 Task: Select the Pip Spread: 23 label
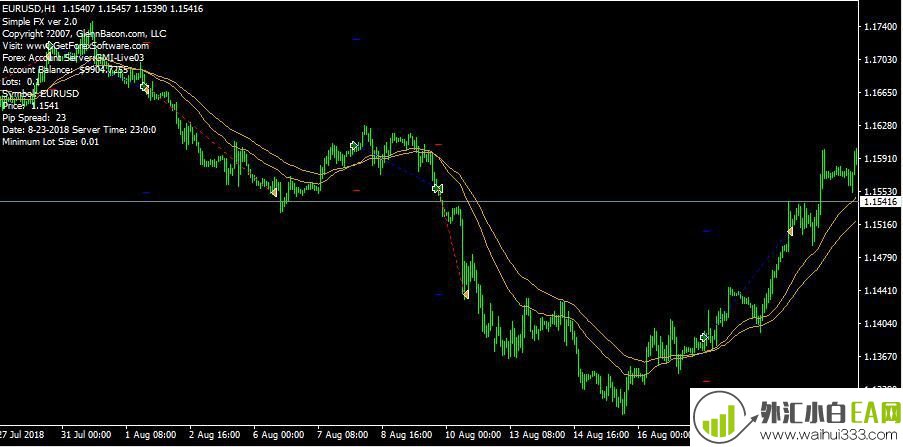34,118
